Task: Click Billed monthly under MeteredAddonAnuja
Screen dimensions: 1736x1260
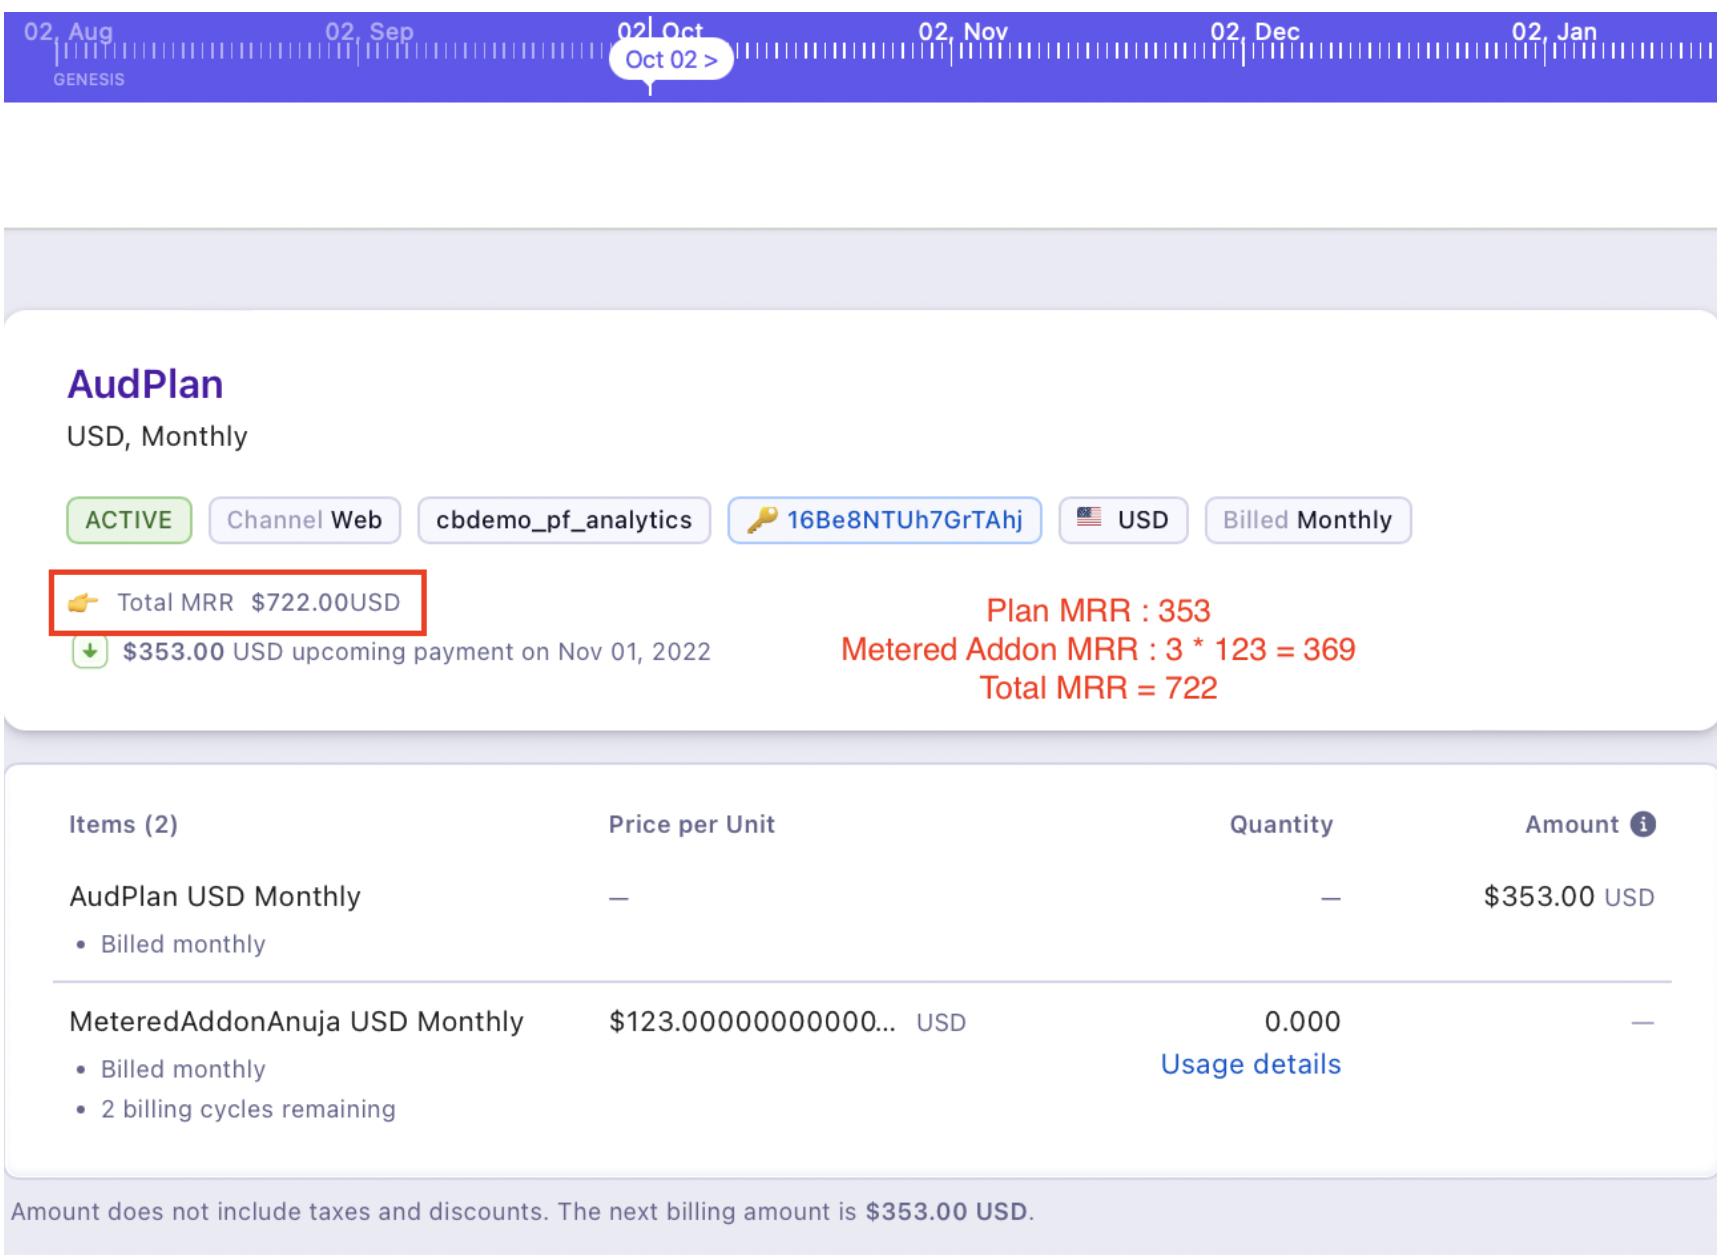Action: [x=183, y=1069]
